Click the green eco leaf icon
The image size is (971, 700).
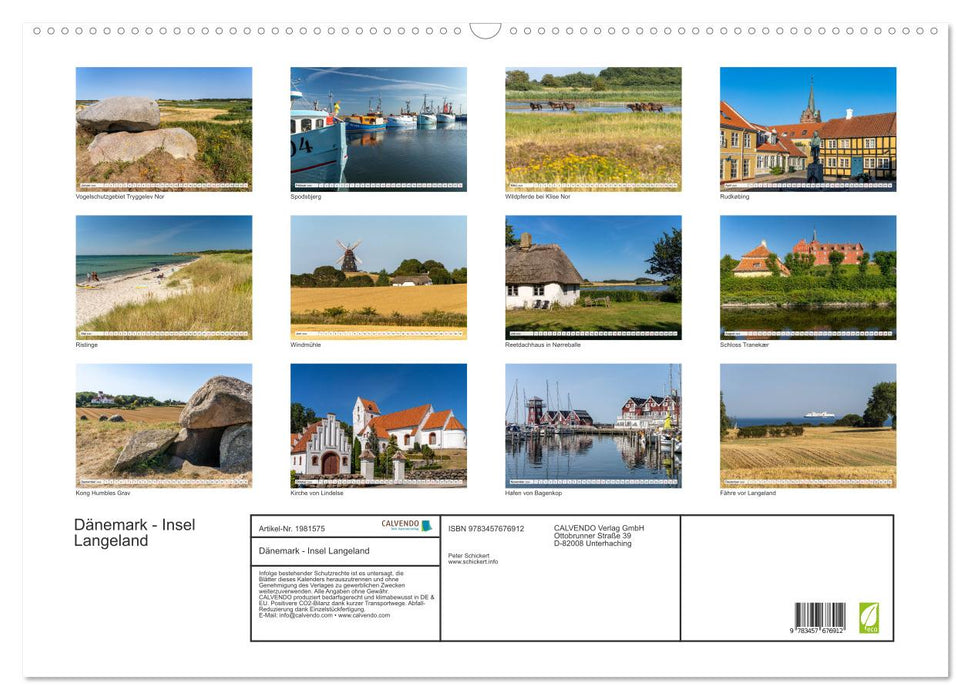868,618
